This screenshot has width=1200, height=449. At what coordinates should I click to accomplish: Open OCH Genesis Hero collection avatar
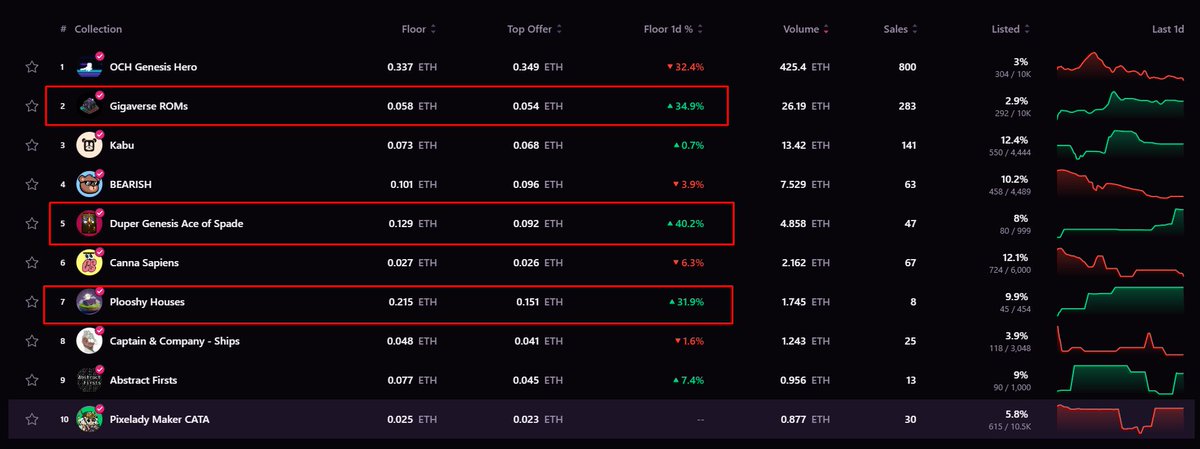click(x=90, y=67)
